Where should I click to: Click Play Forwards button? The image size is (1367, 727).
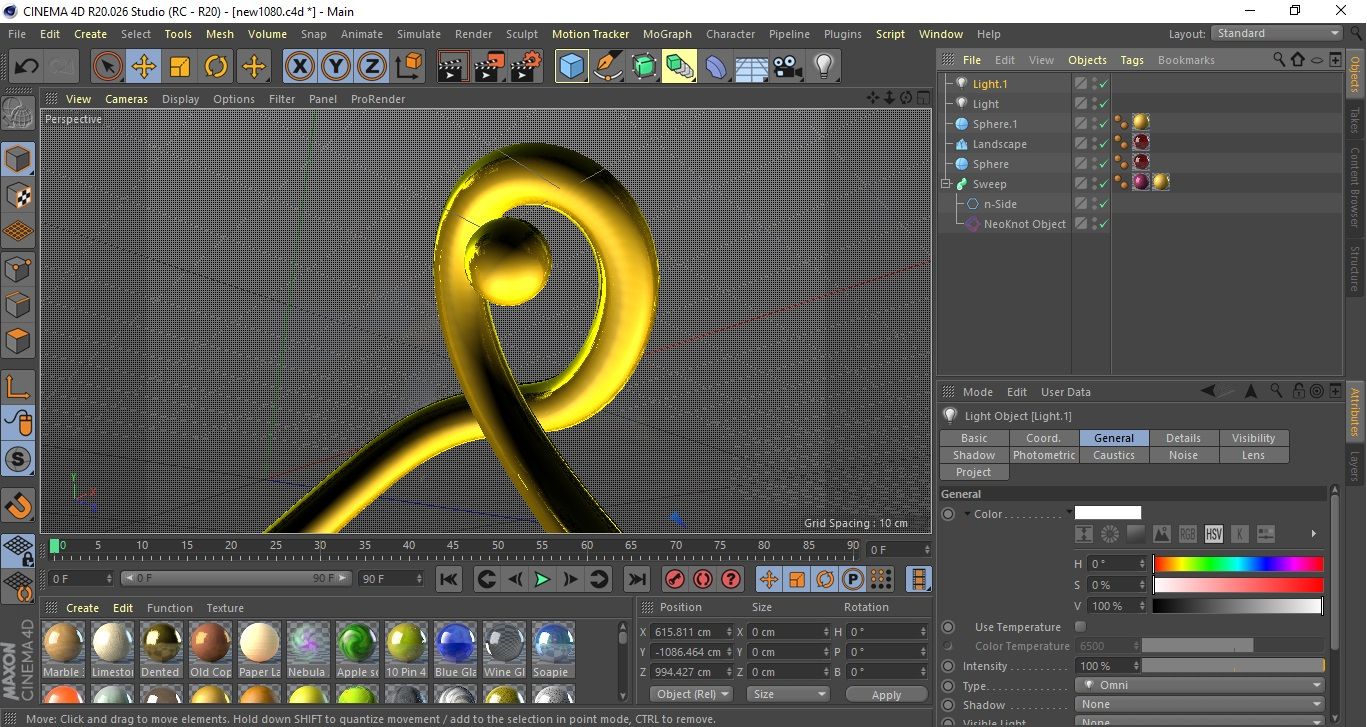point(541,579)
